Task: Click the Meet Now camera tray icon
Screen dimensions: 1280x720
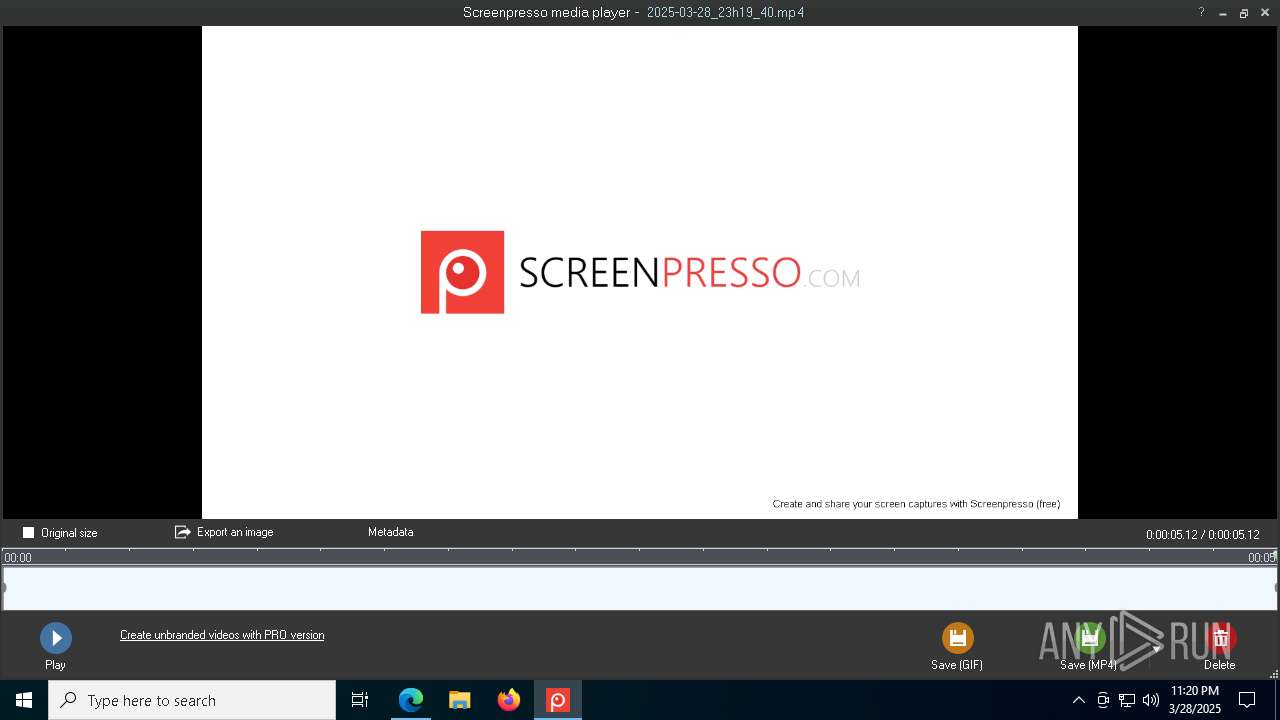Action: (x=1103, y=700)
